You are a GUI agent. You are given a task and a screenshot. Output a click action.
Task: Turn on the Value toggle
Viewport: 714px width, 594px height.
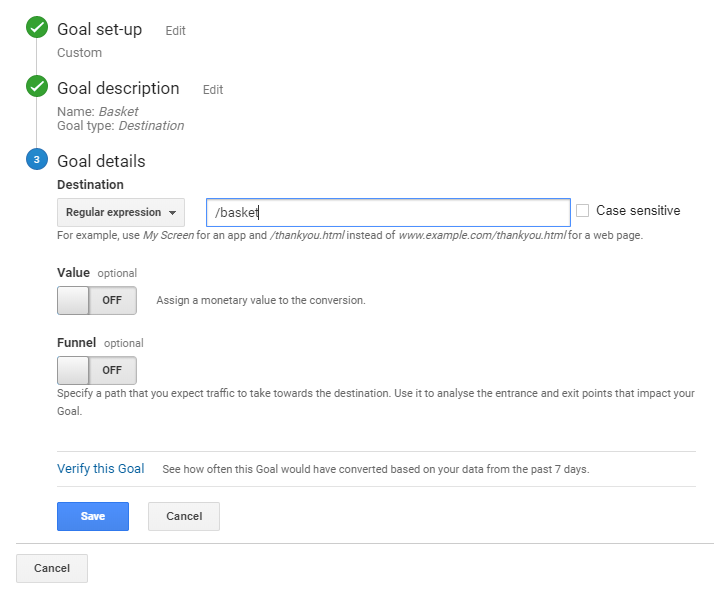[97, 300]
